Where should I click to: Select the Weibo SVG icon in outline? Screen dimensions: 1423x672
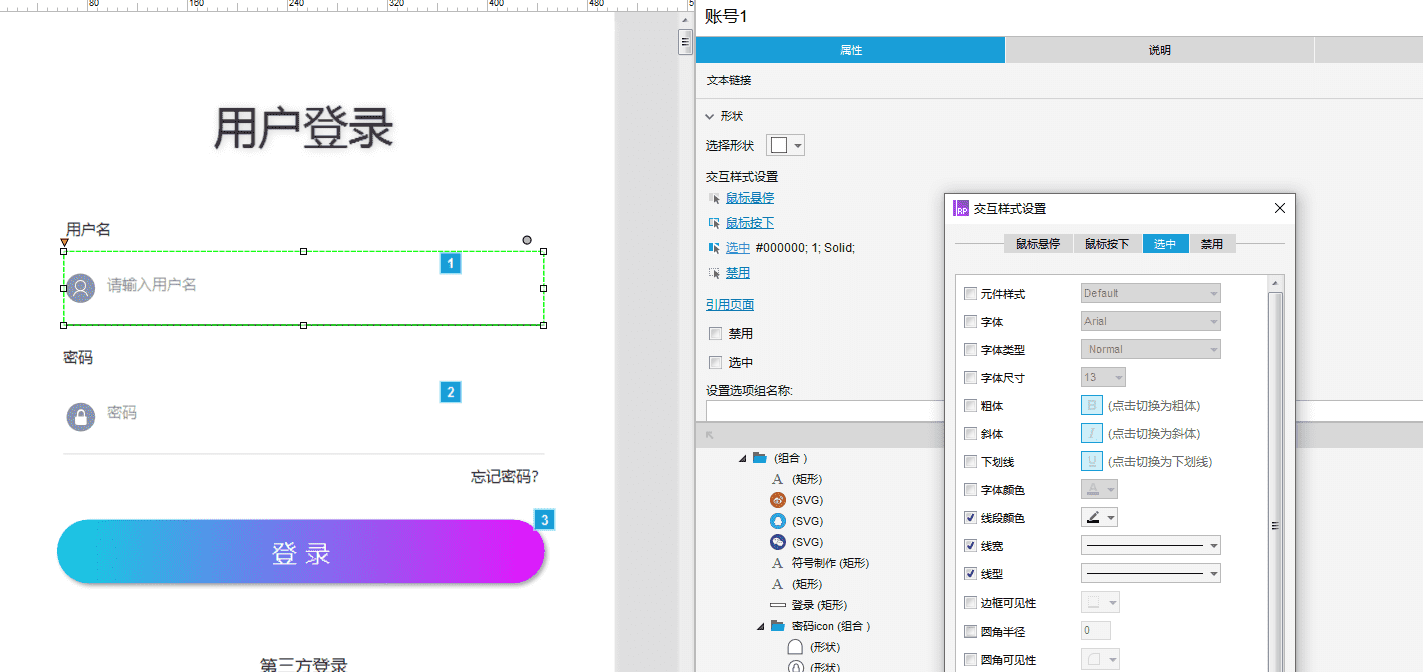(778, 500)
